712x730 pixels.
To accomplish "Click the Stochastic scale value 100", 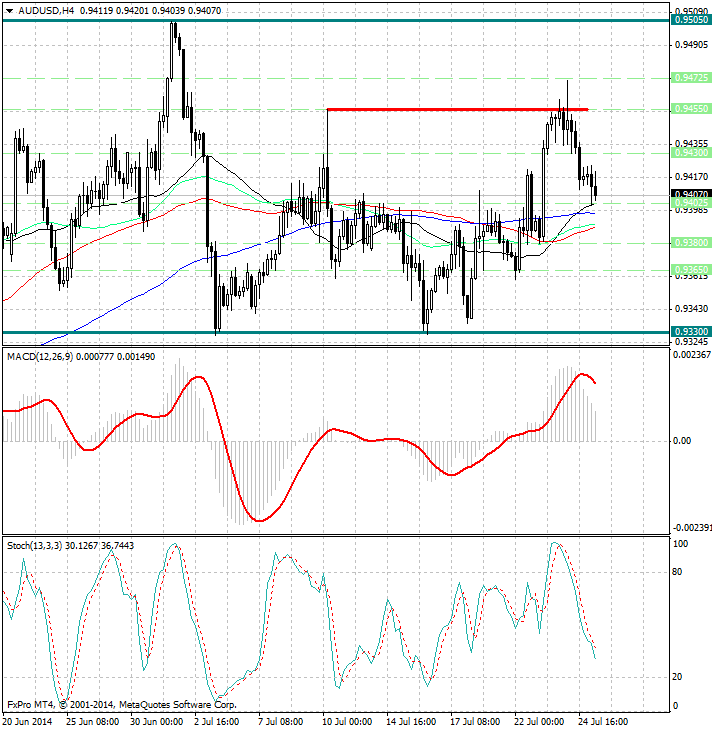I will (681, 544).
